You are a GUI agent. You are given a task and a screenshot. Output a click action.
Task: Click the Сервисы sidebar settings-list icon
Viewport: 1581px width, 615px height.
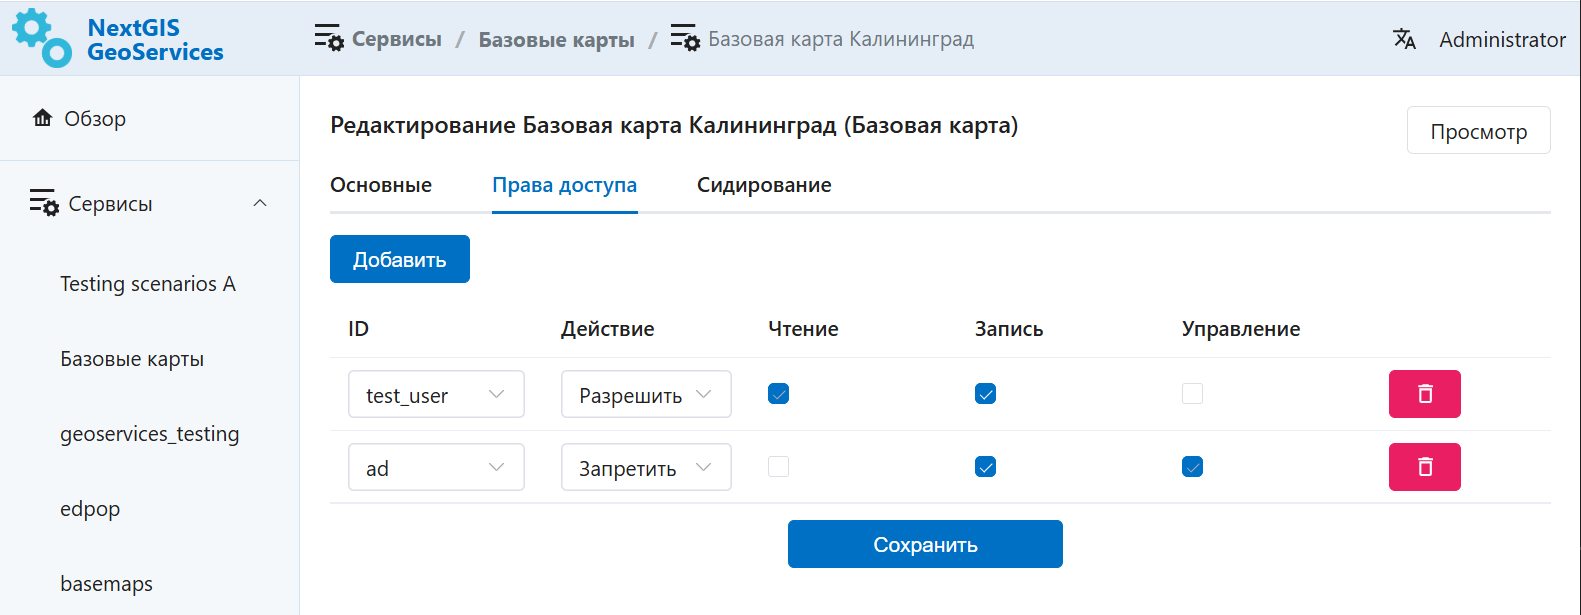44,203
